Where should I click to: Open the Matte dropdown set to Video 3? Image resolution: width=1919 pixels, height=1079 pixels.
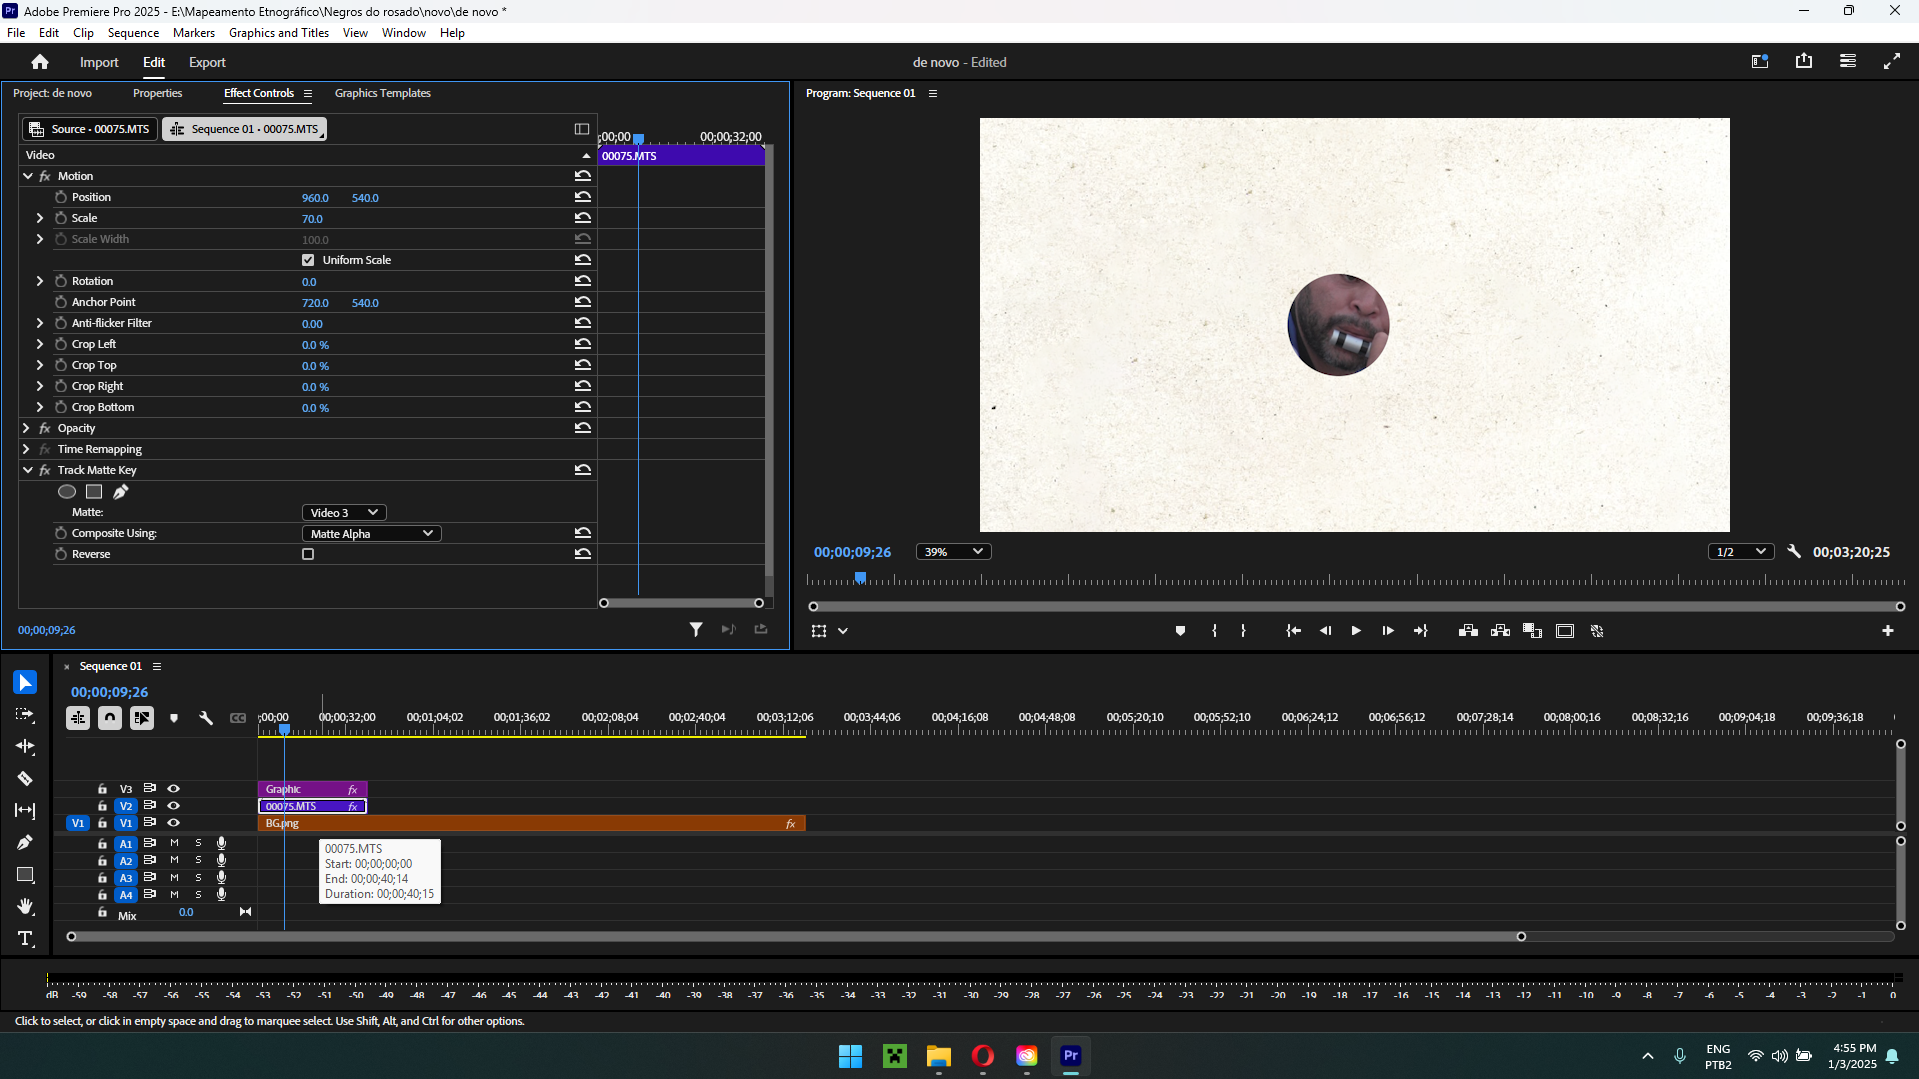(343, 512)
